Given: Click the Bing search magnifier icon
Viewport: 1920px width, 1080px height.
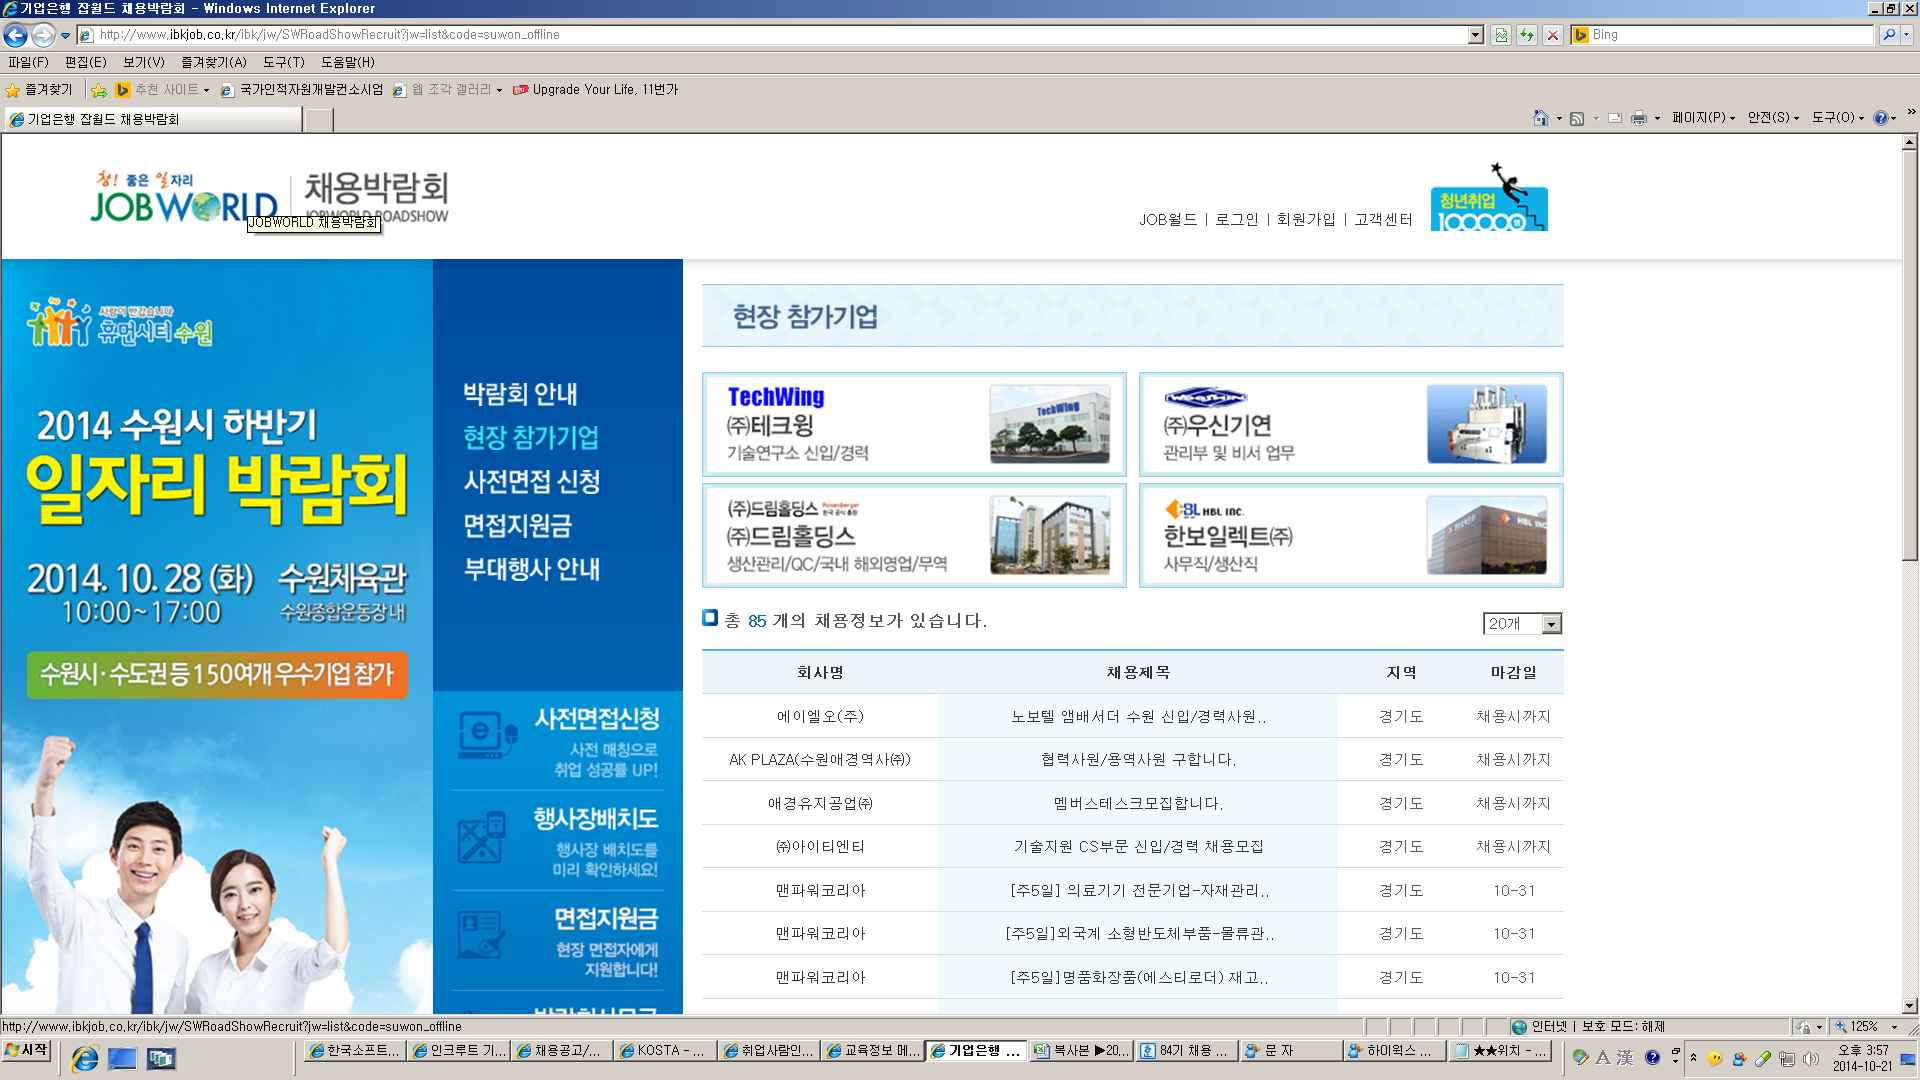Looking at the screenshot, I should pos(1889,35).
